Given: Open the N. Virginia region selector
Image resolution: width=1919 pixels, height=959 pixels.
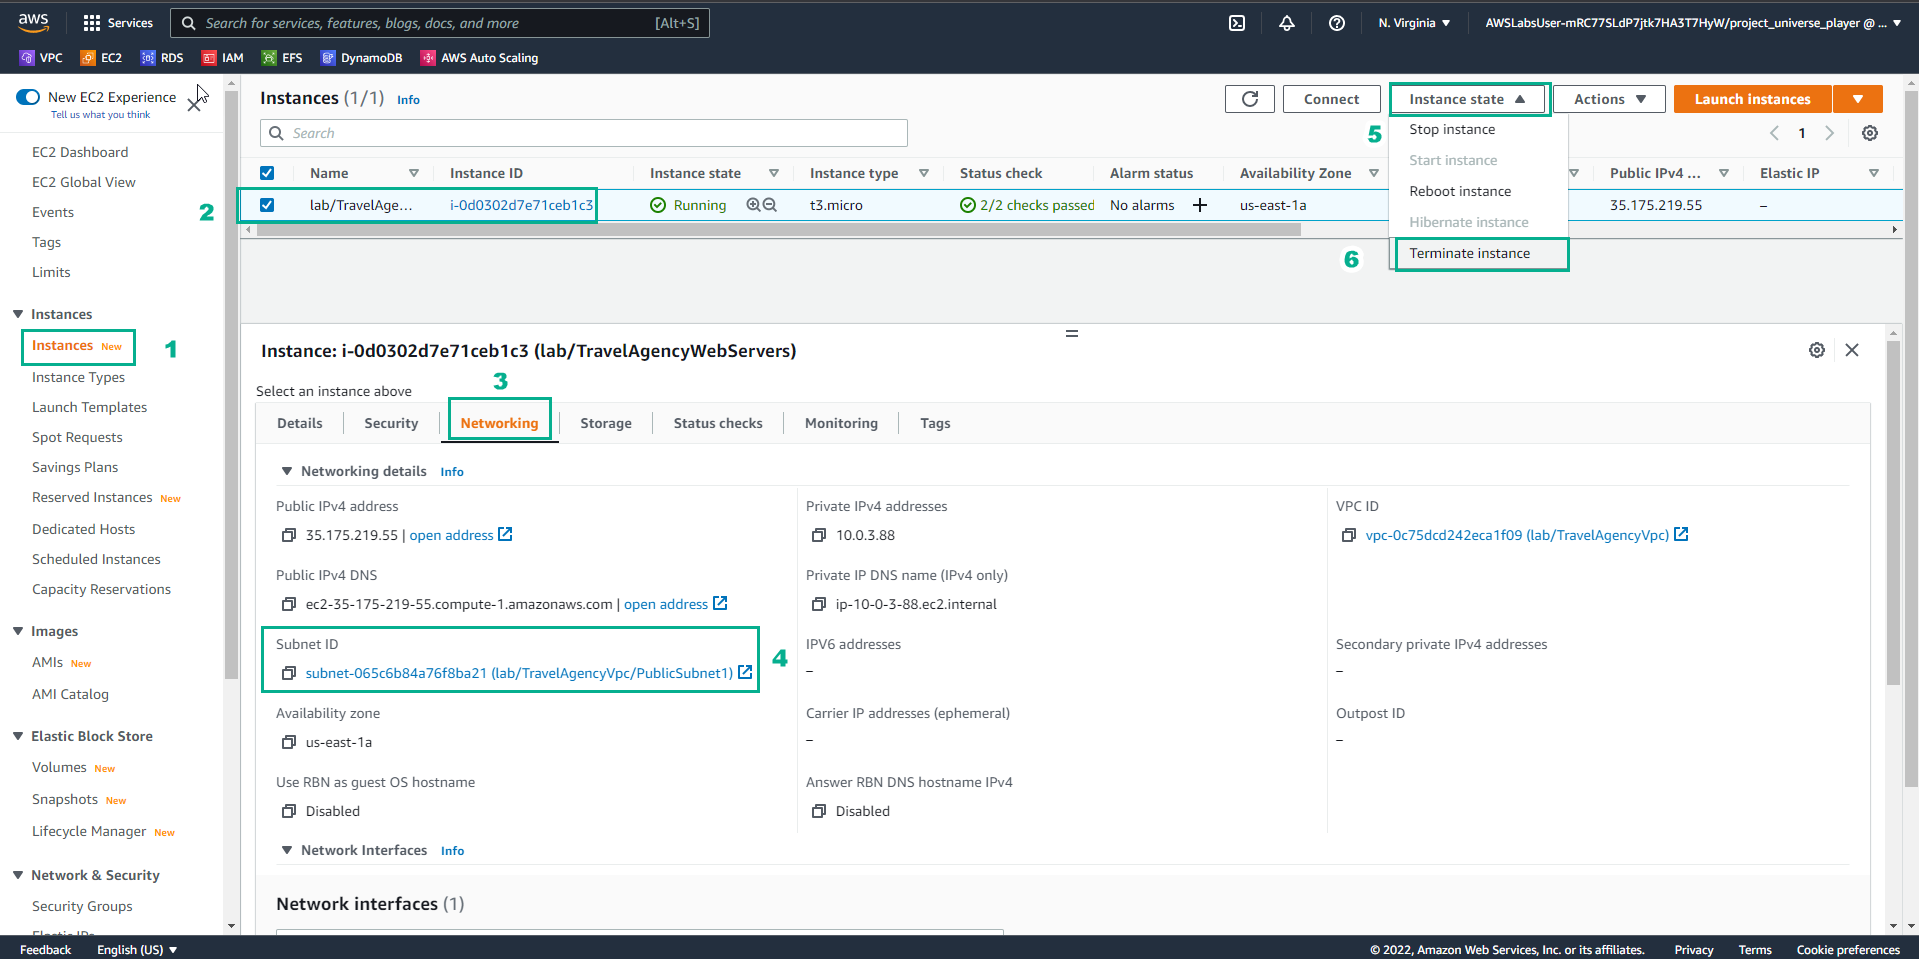Looking at the screenshot, I should [x=1414, y=23].
